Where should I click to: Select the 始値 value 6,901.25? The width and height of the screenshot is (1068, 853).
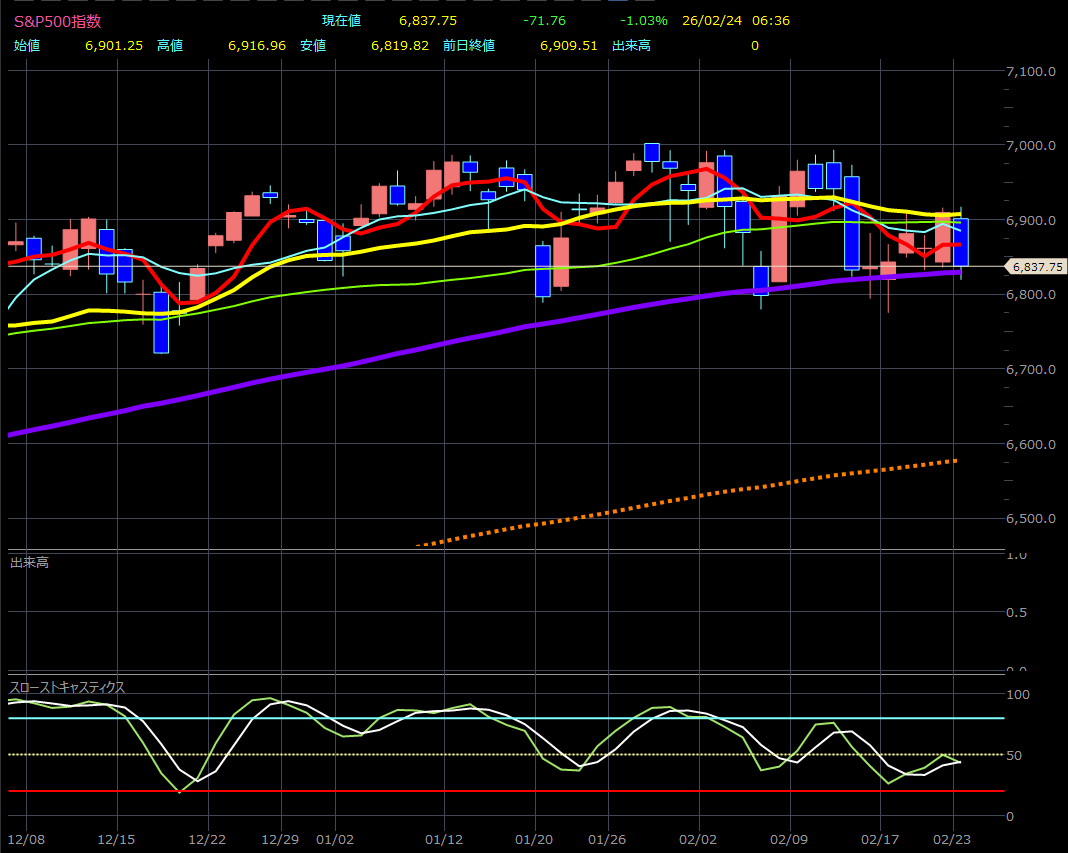click(x=115, y=45)
